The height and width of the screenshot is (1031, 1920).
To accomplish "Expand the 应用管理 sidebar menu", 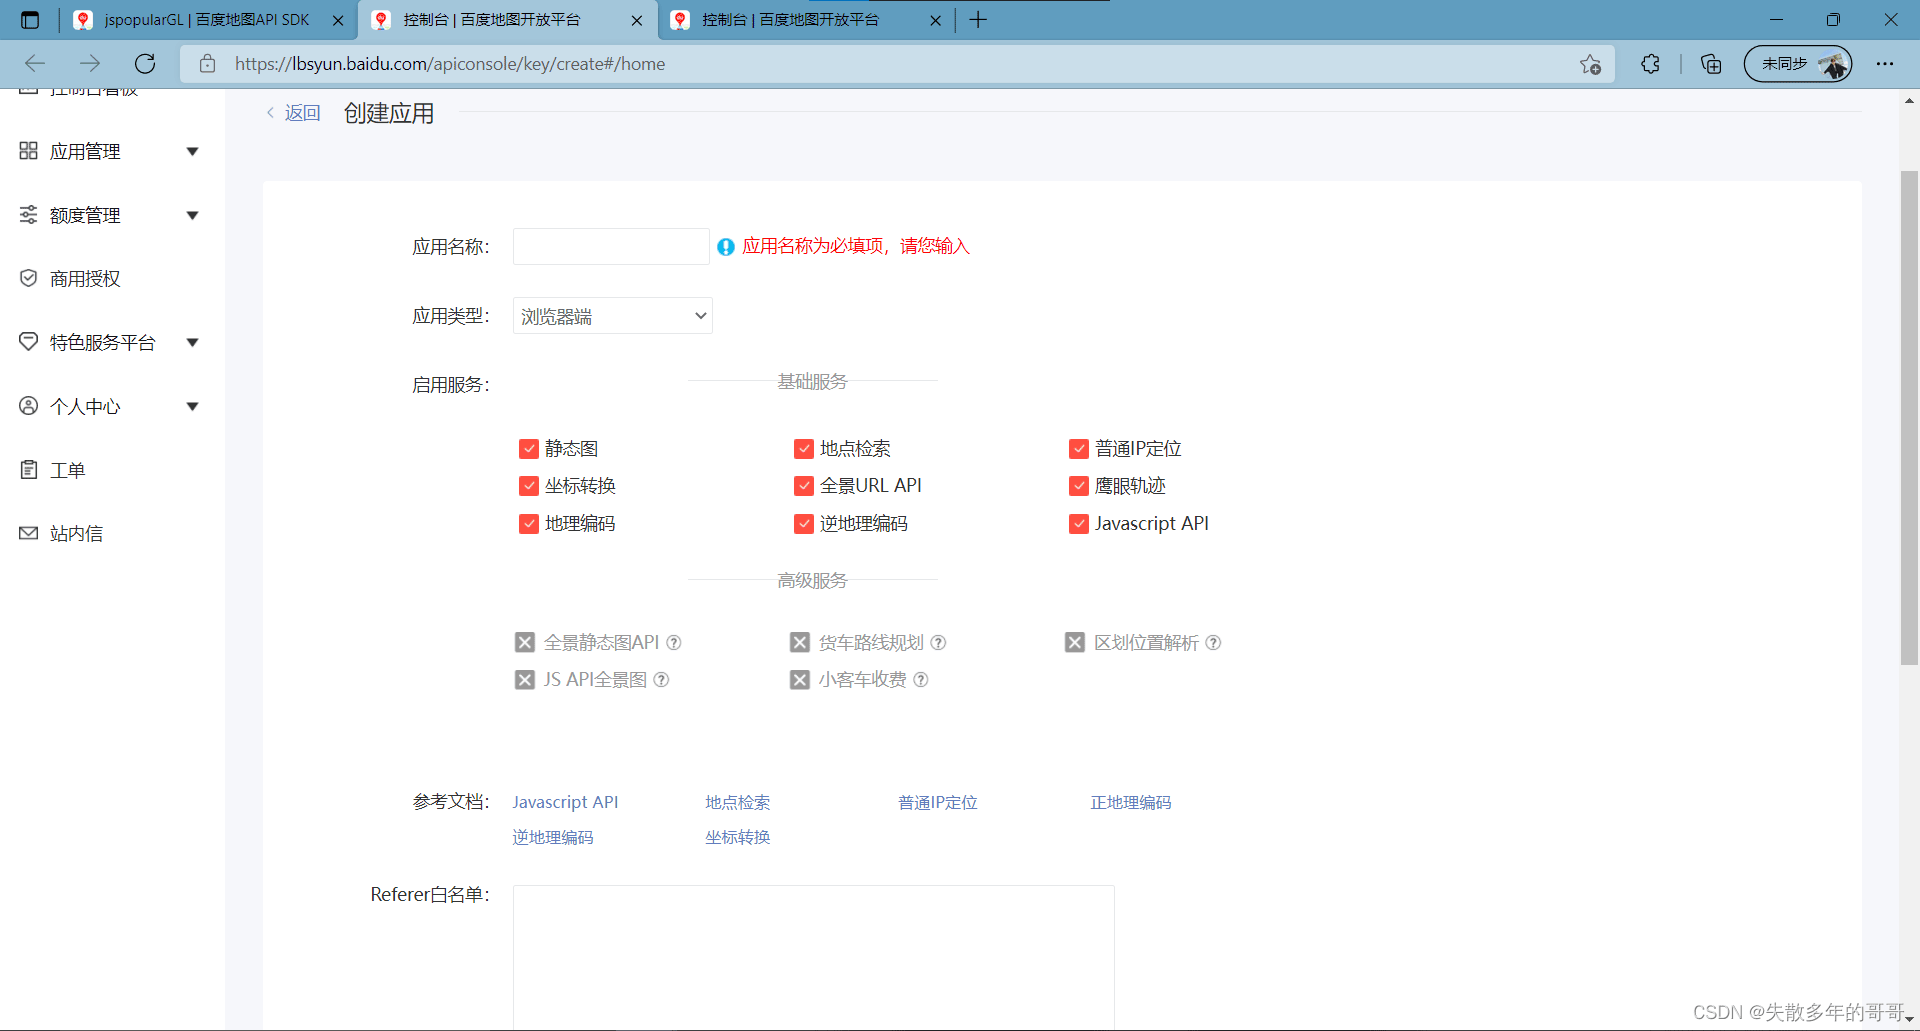I will point(192,150).
